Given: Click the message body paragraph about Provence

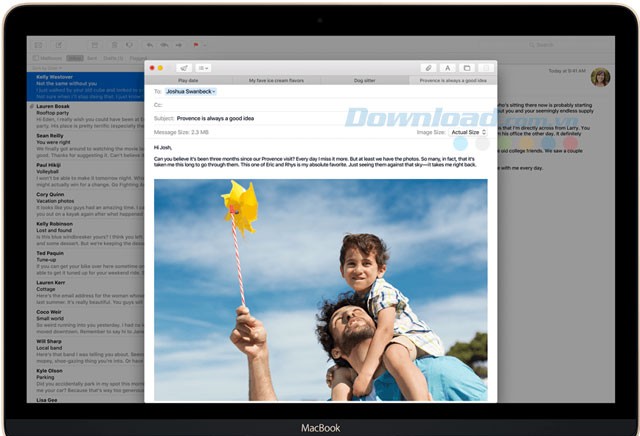Looking at the screenshot, I should coord(315,162).
